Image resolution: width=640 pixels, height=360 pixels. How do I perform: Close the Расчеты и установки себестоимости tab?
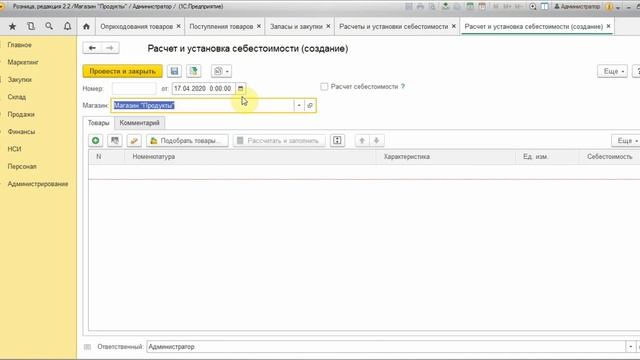(x=453, y=26)
